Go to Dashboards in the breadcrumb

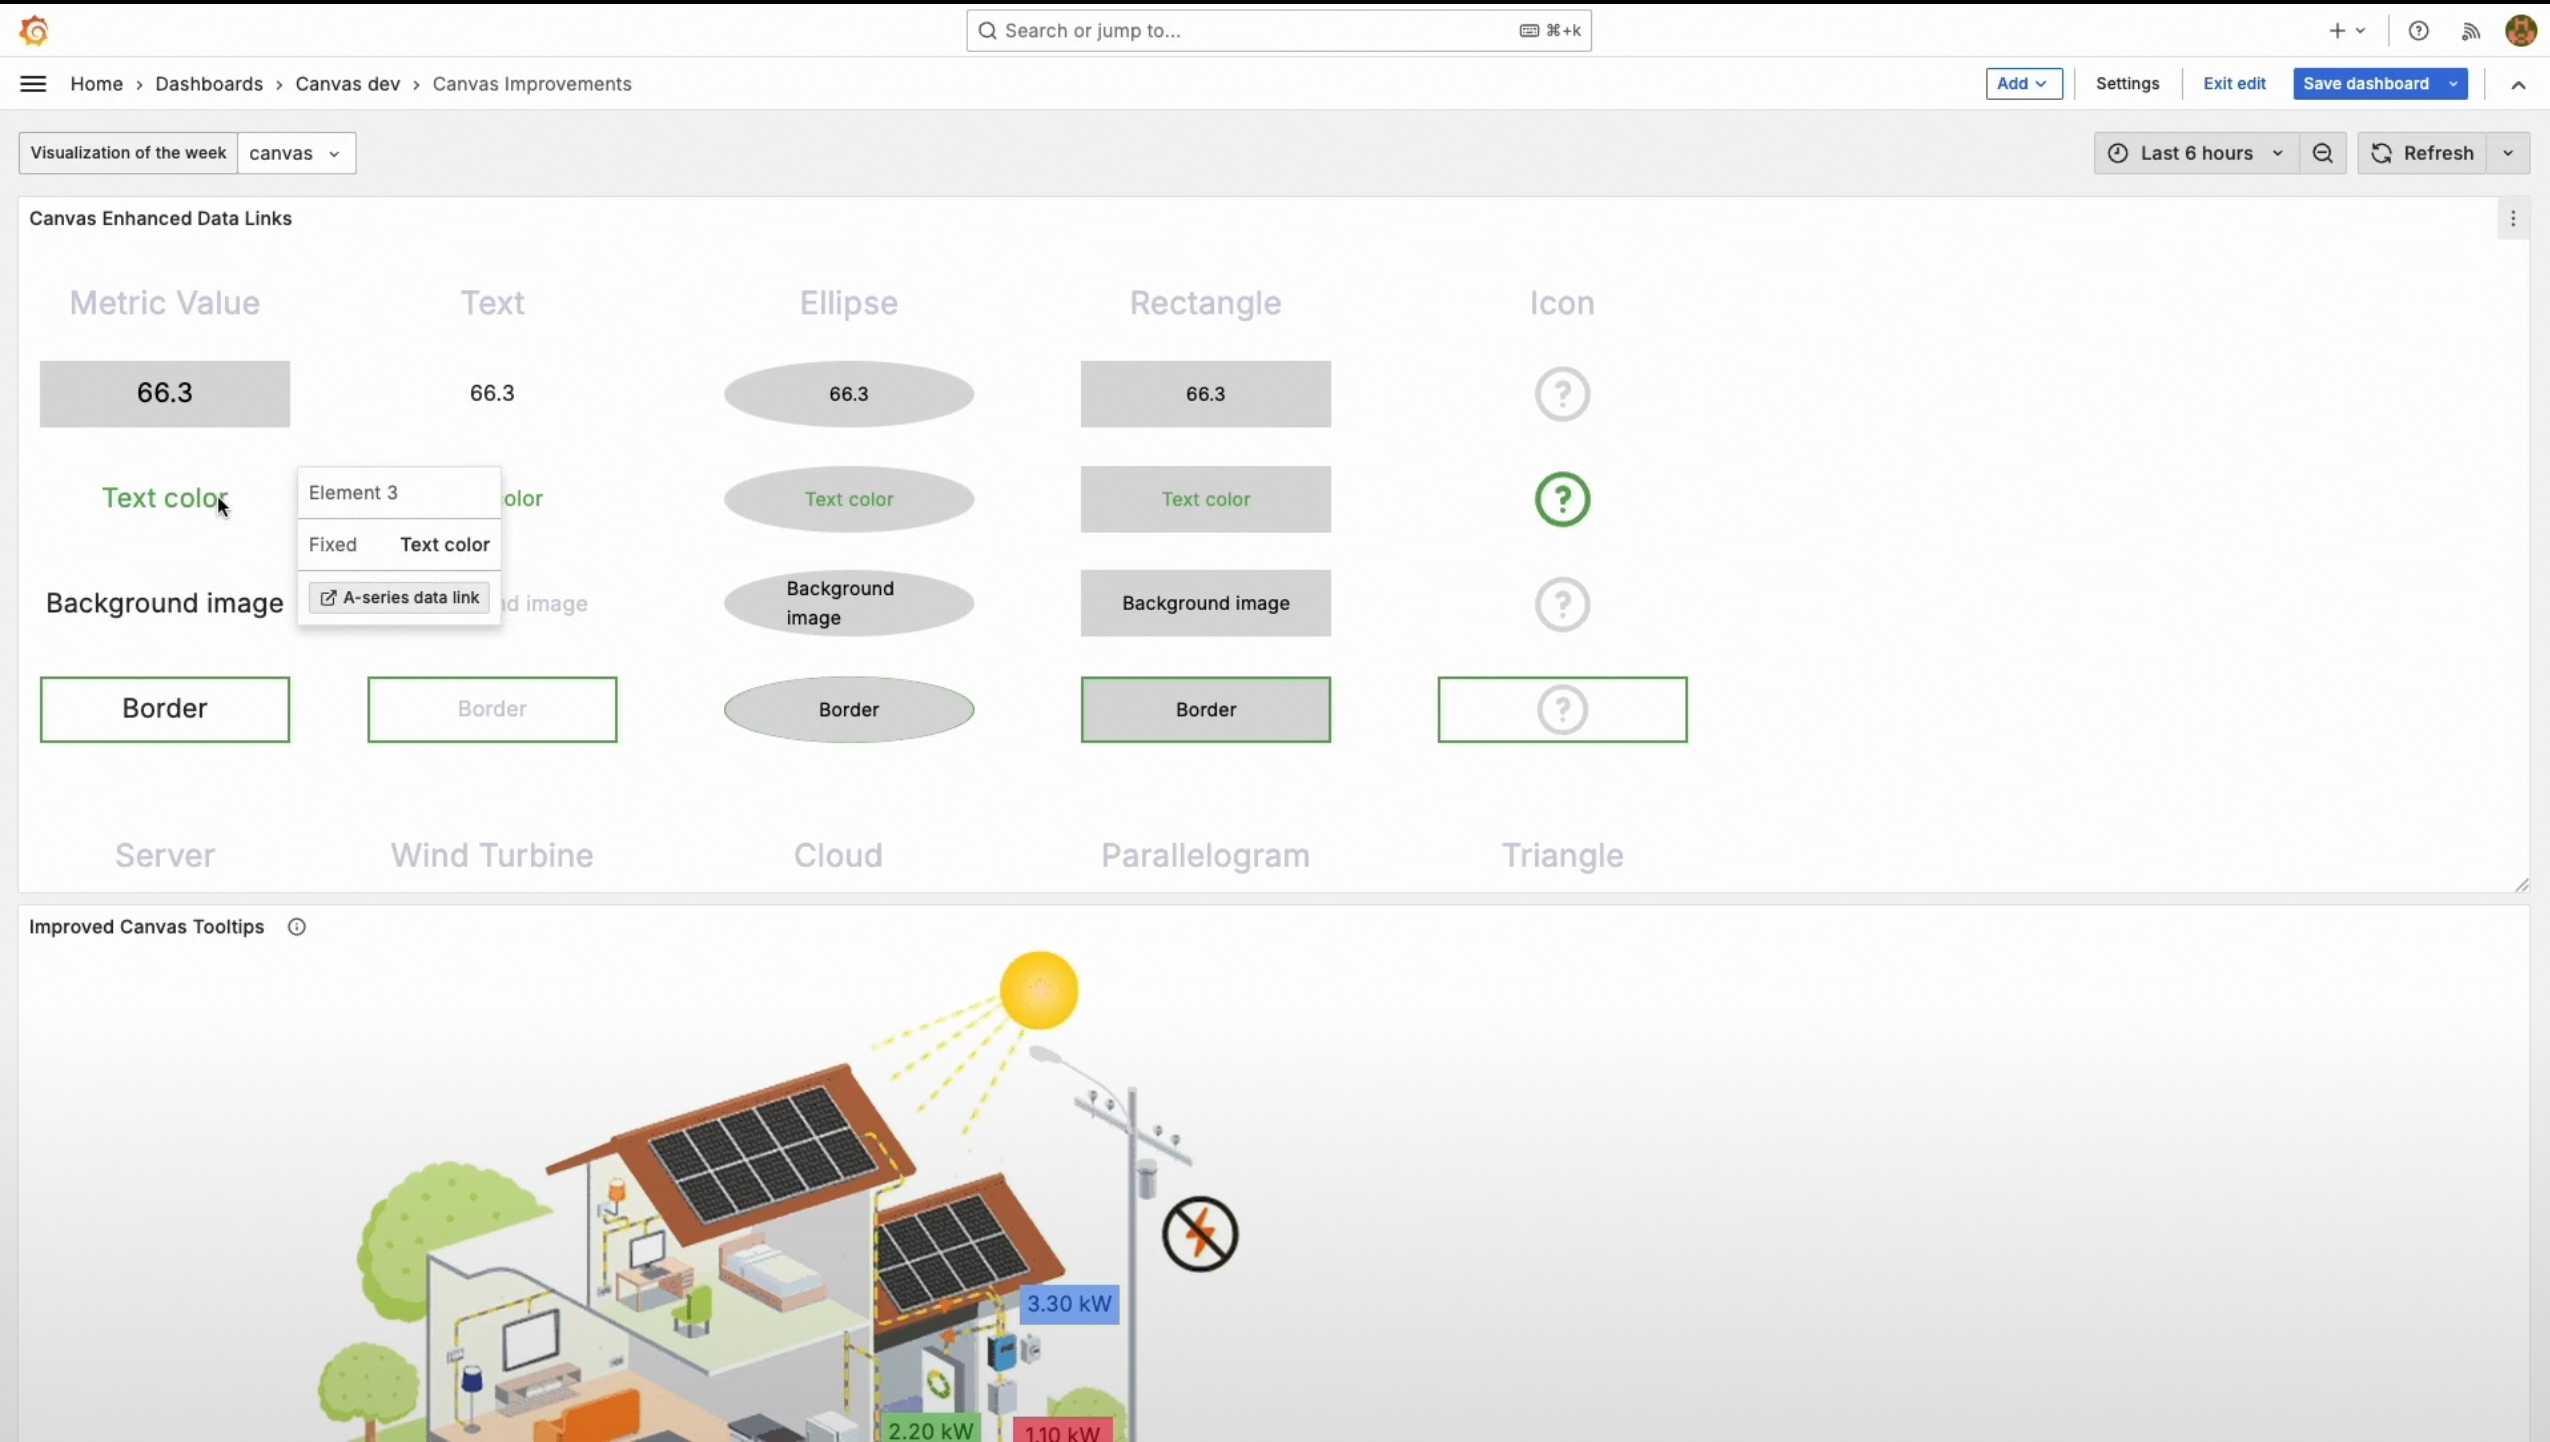209,84
